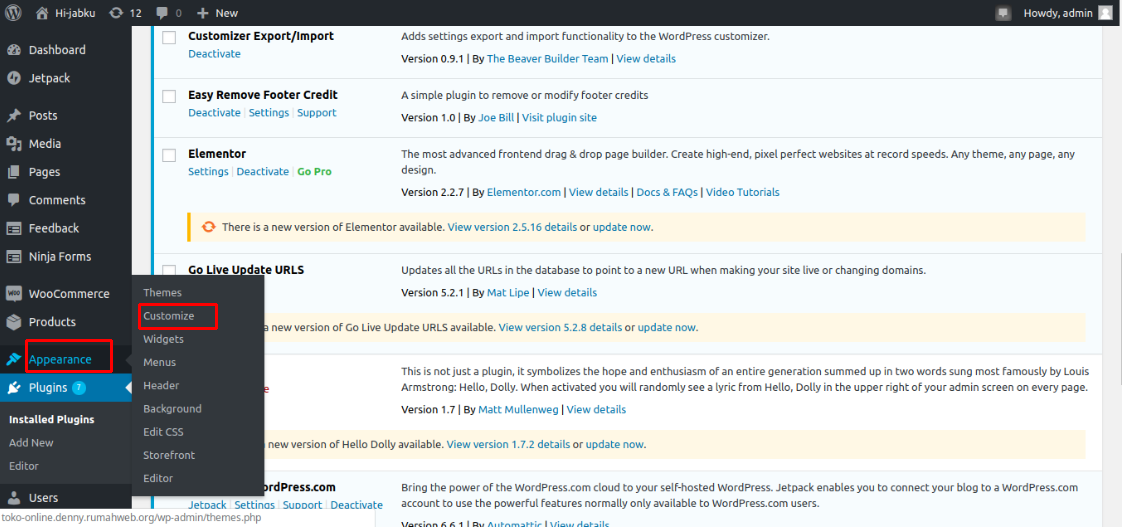The height and width of the screenshot is (527, 1122).
Task: Open Customize in Appearance submenu
Action: point(169,315)
